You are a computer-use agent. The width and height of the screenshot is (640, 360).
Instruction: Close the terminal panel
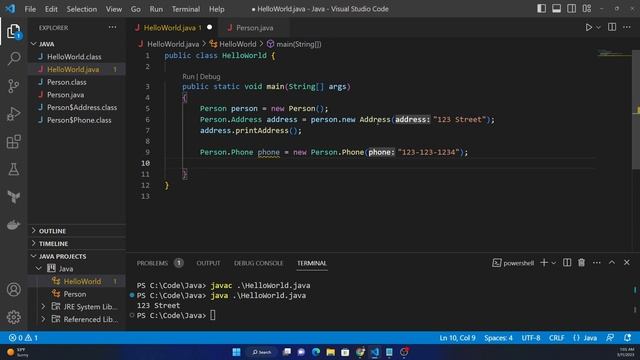tap(627, 262)
